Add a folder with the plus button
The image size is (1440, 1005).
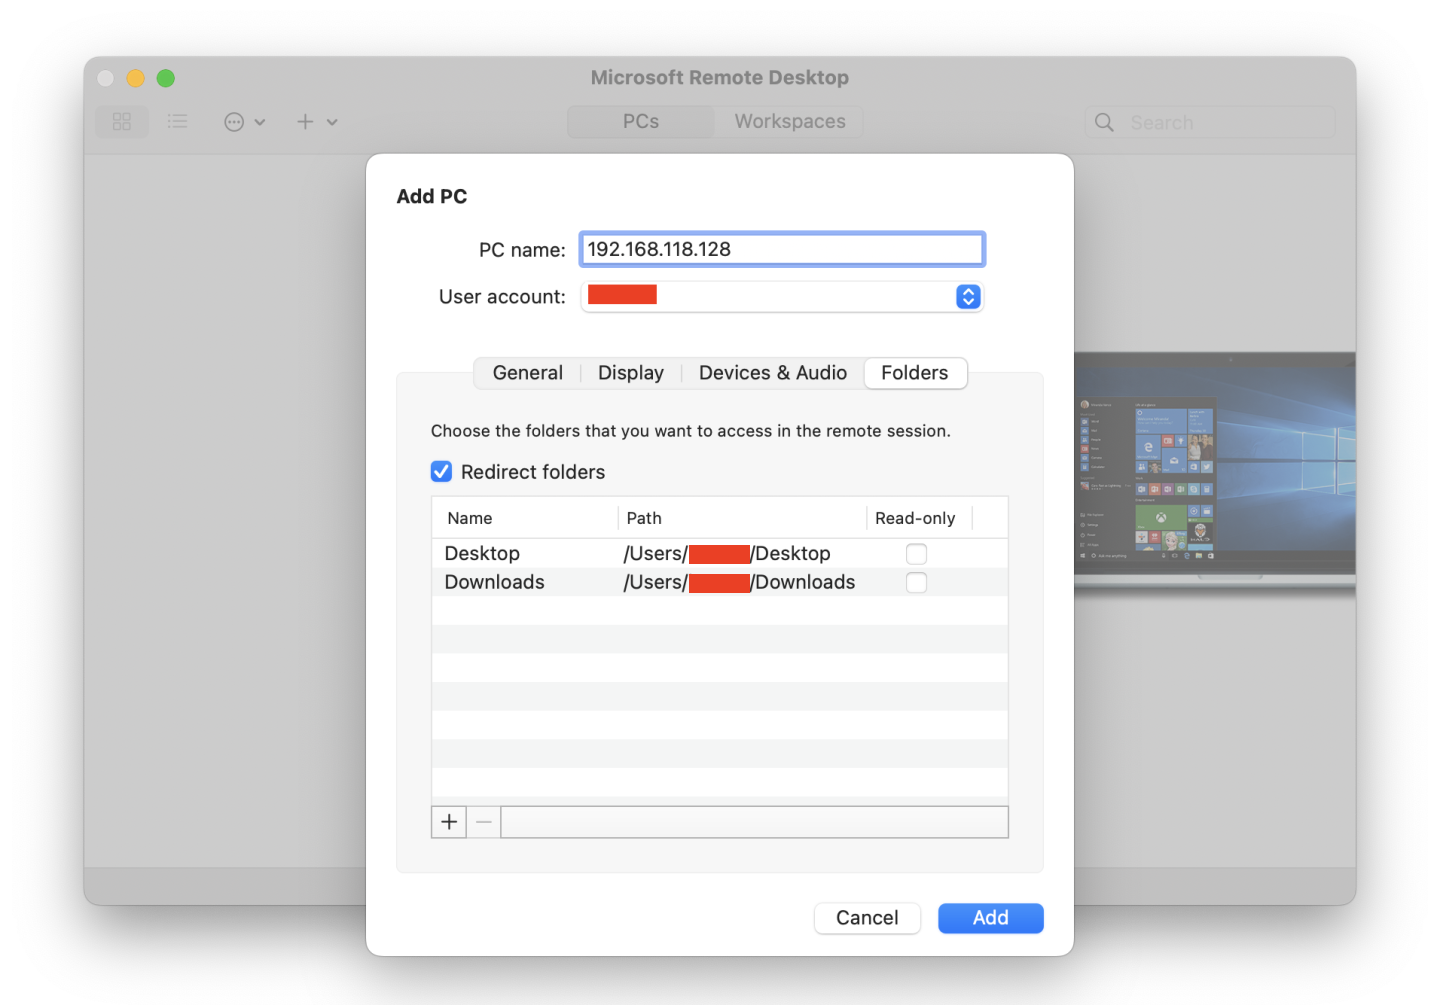click(449, 822)
